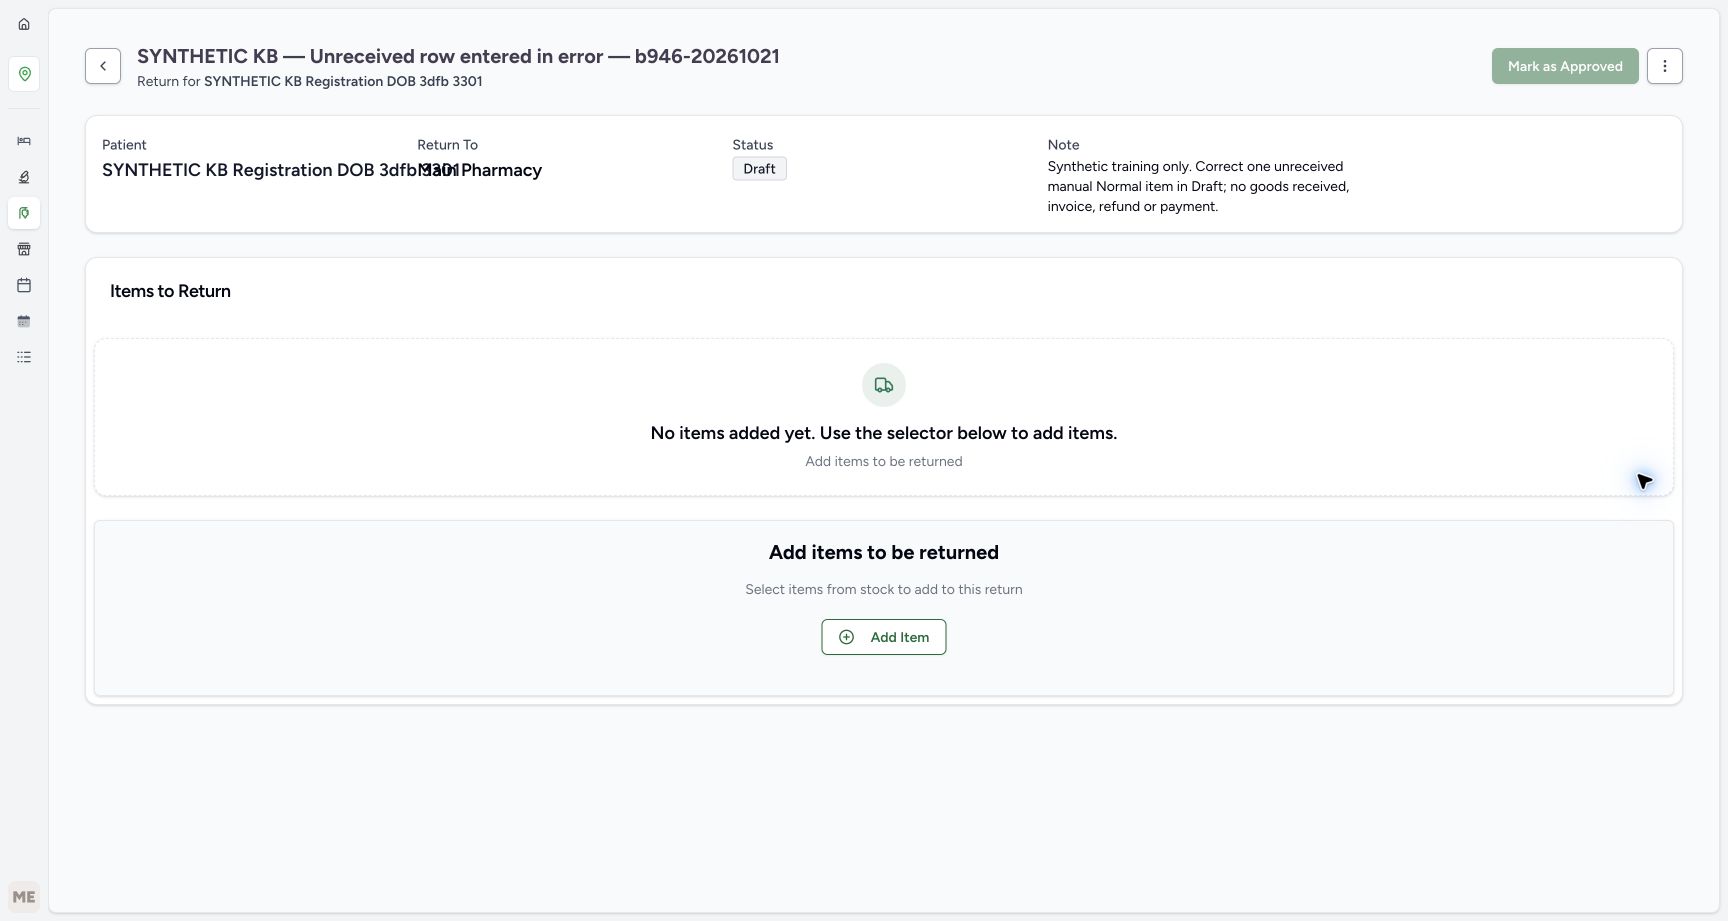Go back using the chevron button
Screen dimensions: 1728x921
[x=103, y=66]
